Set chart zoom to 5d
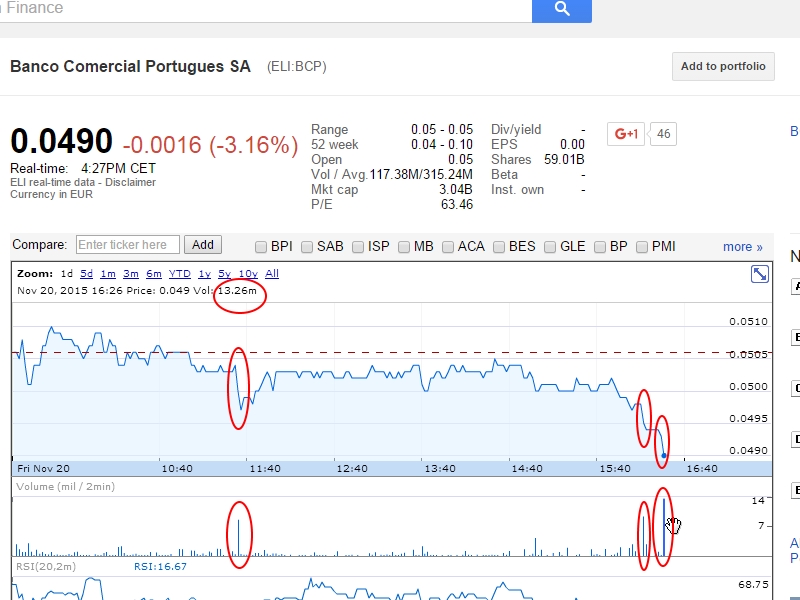The width and height of the screenshot is (800, 600). pos(86,274)
